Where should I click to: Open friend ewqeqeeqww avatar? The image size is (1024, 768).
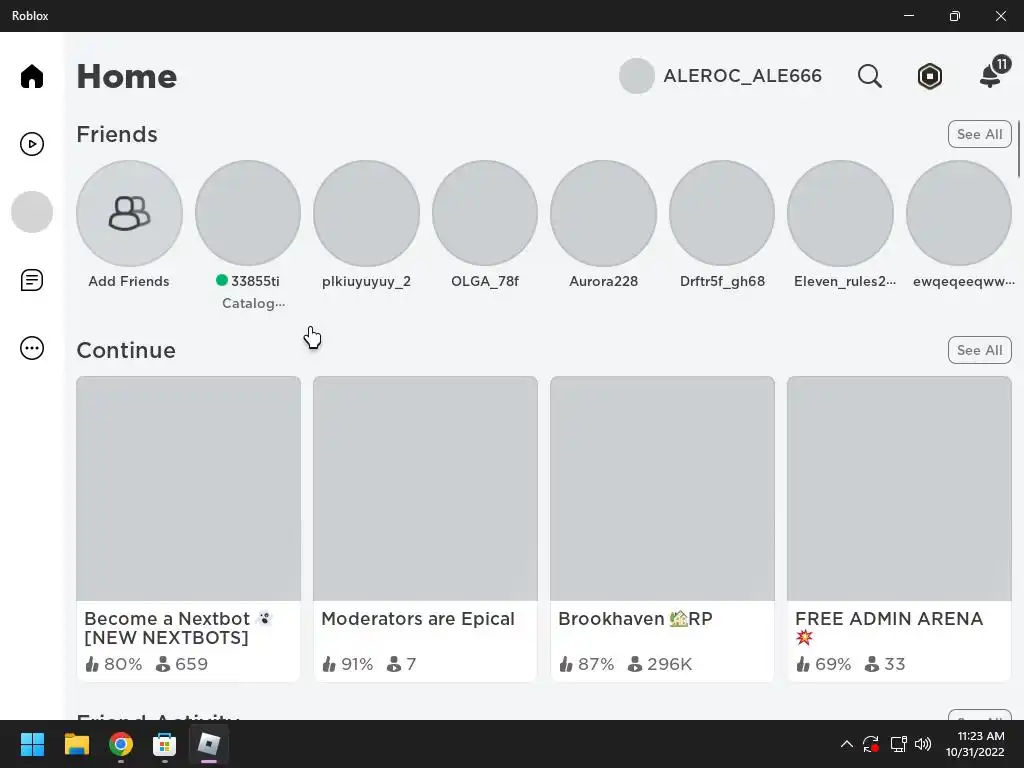coord(959,213)
